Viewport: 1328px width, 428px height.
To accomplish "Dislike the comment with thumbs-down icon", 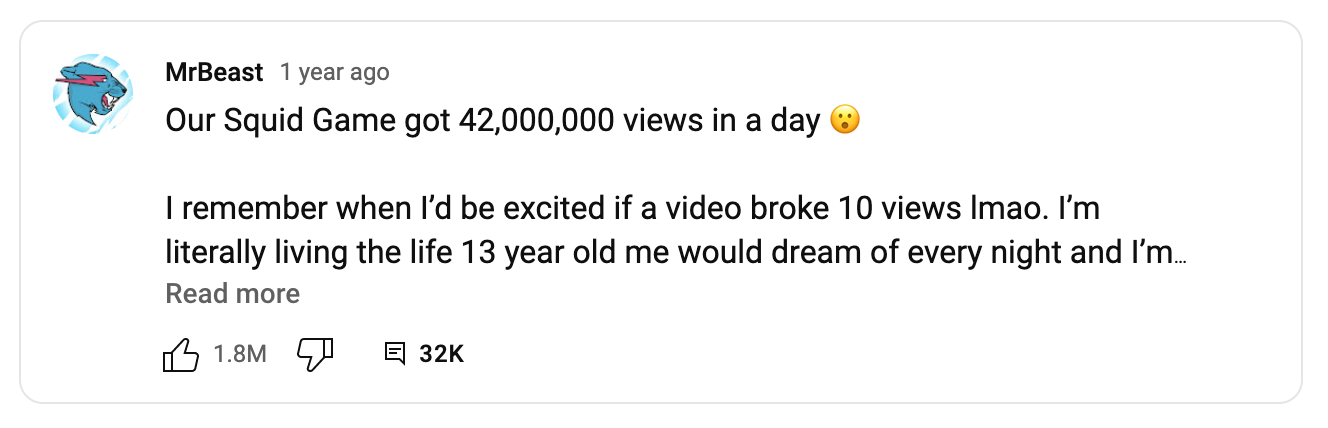I will coord(315,354).
